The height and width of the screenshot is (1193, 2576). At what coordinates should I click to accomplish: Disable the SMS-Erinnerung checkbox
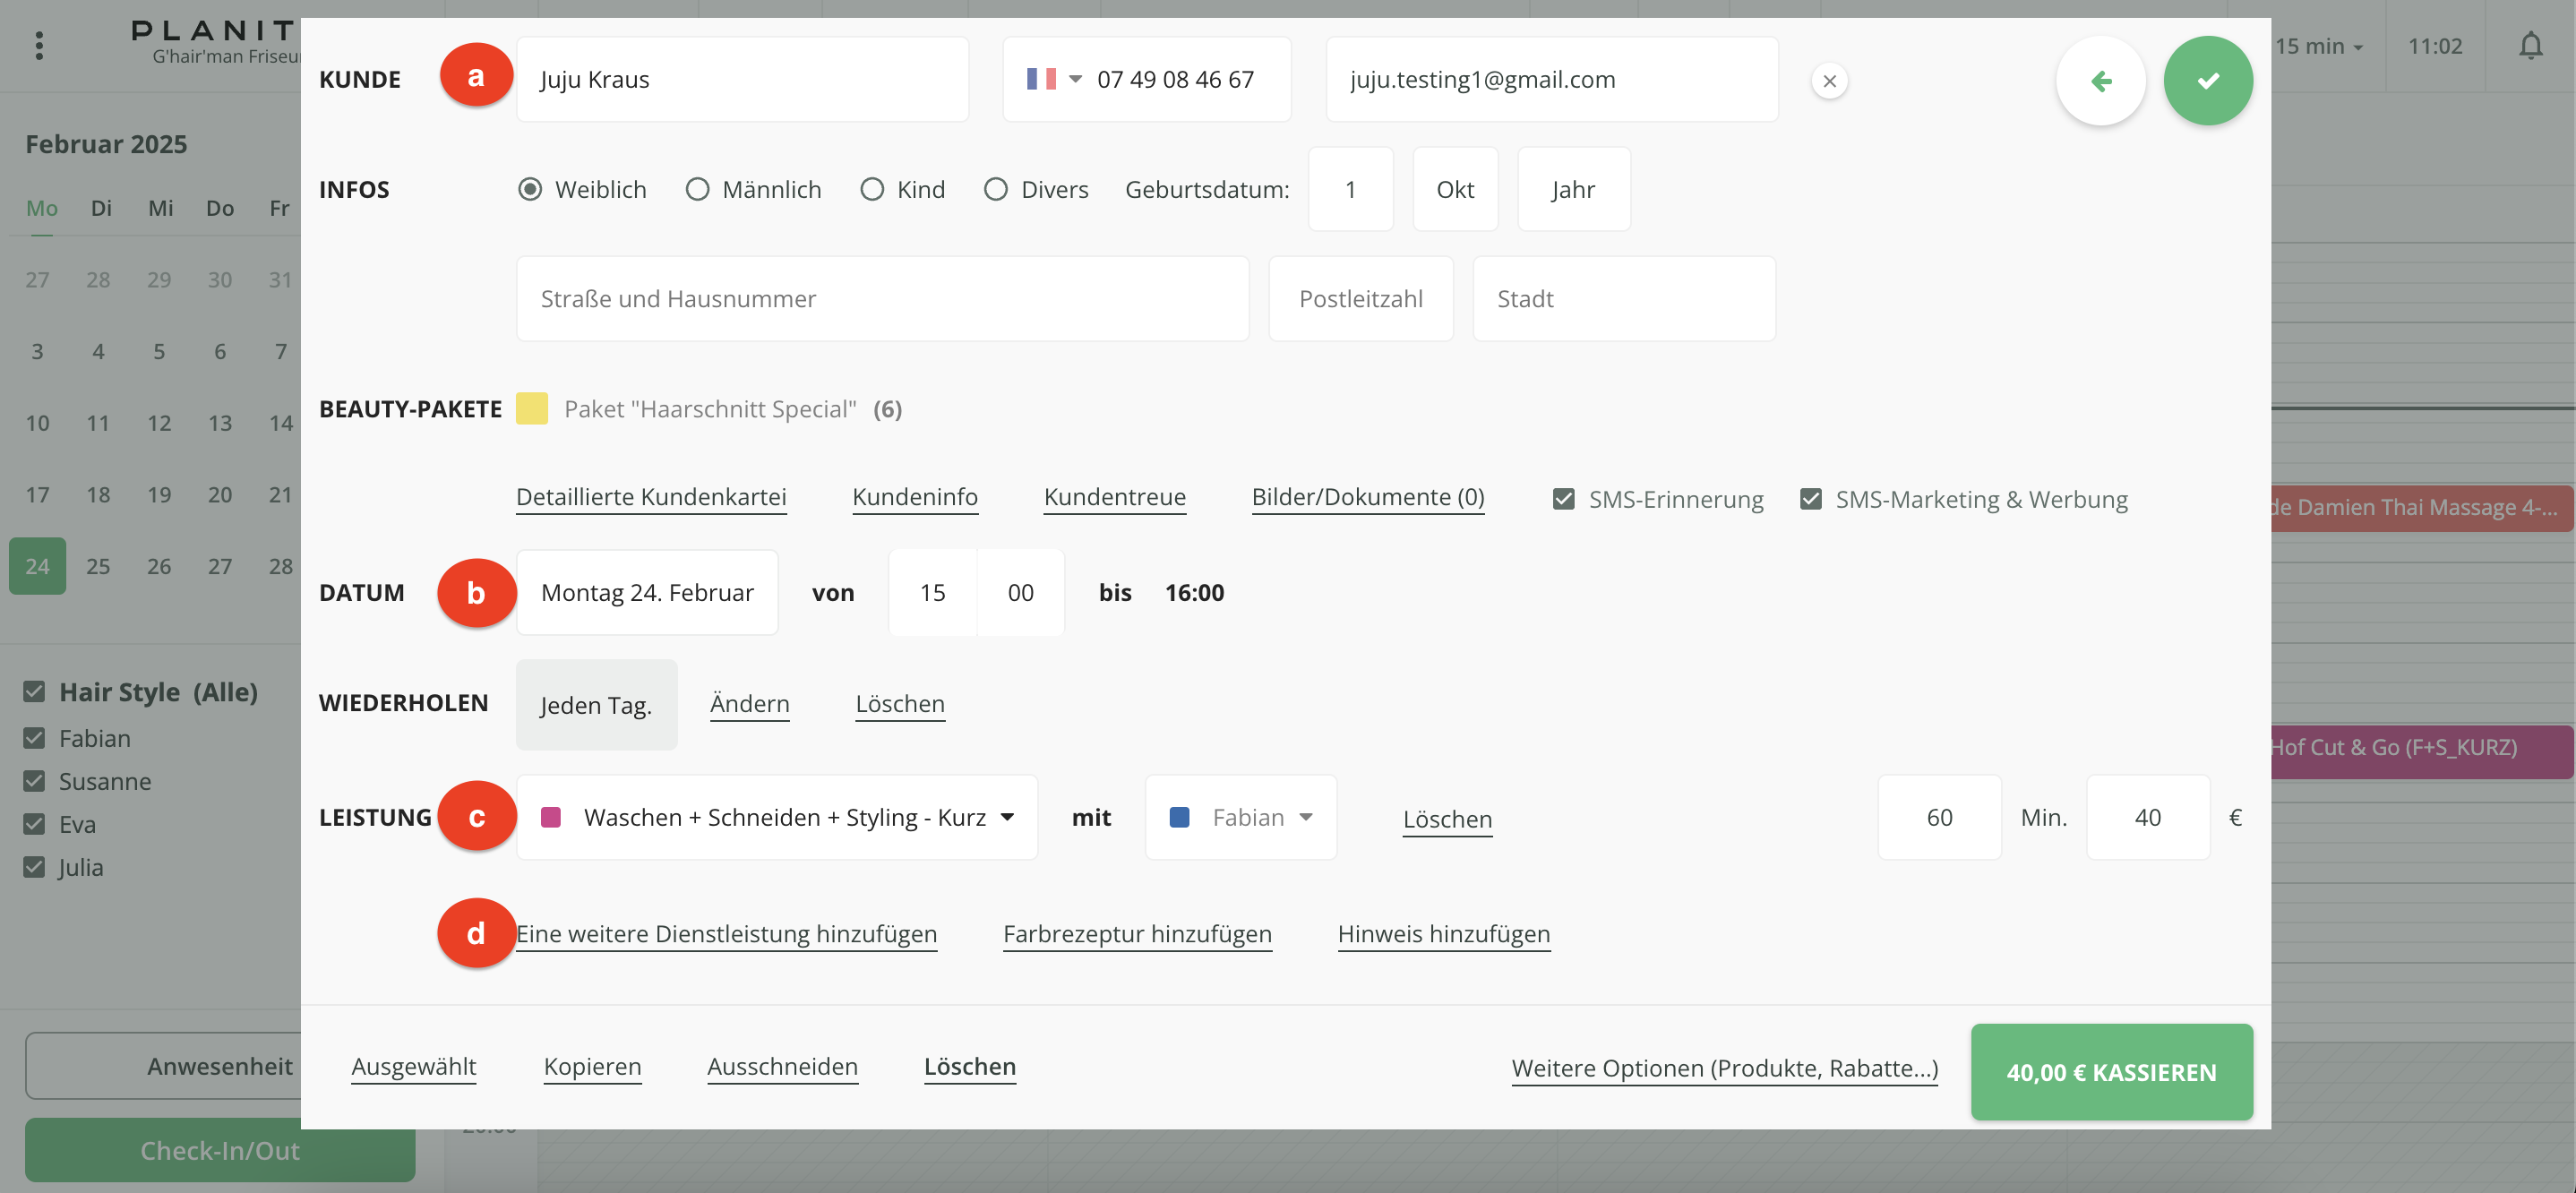tap(1563, 499)
